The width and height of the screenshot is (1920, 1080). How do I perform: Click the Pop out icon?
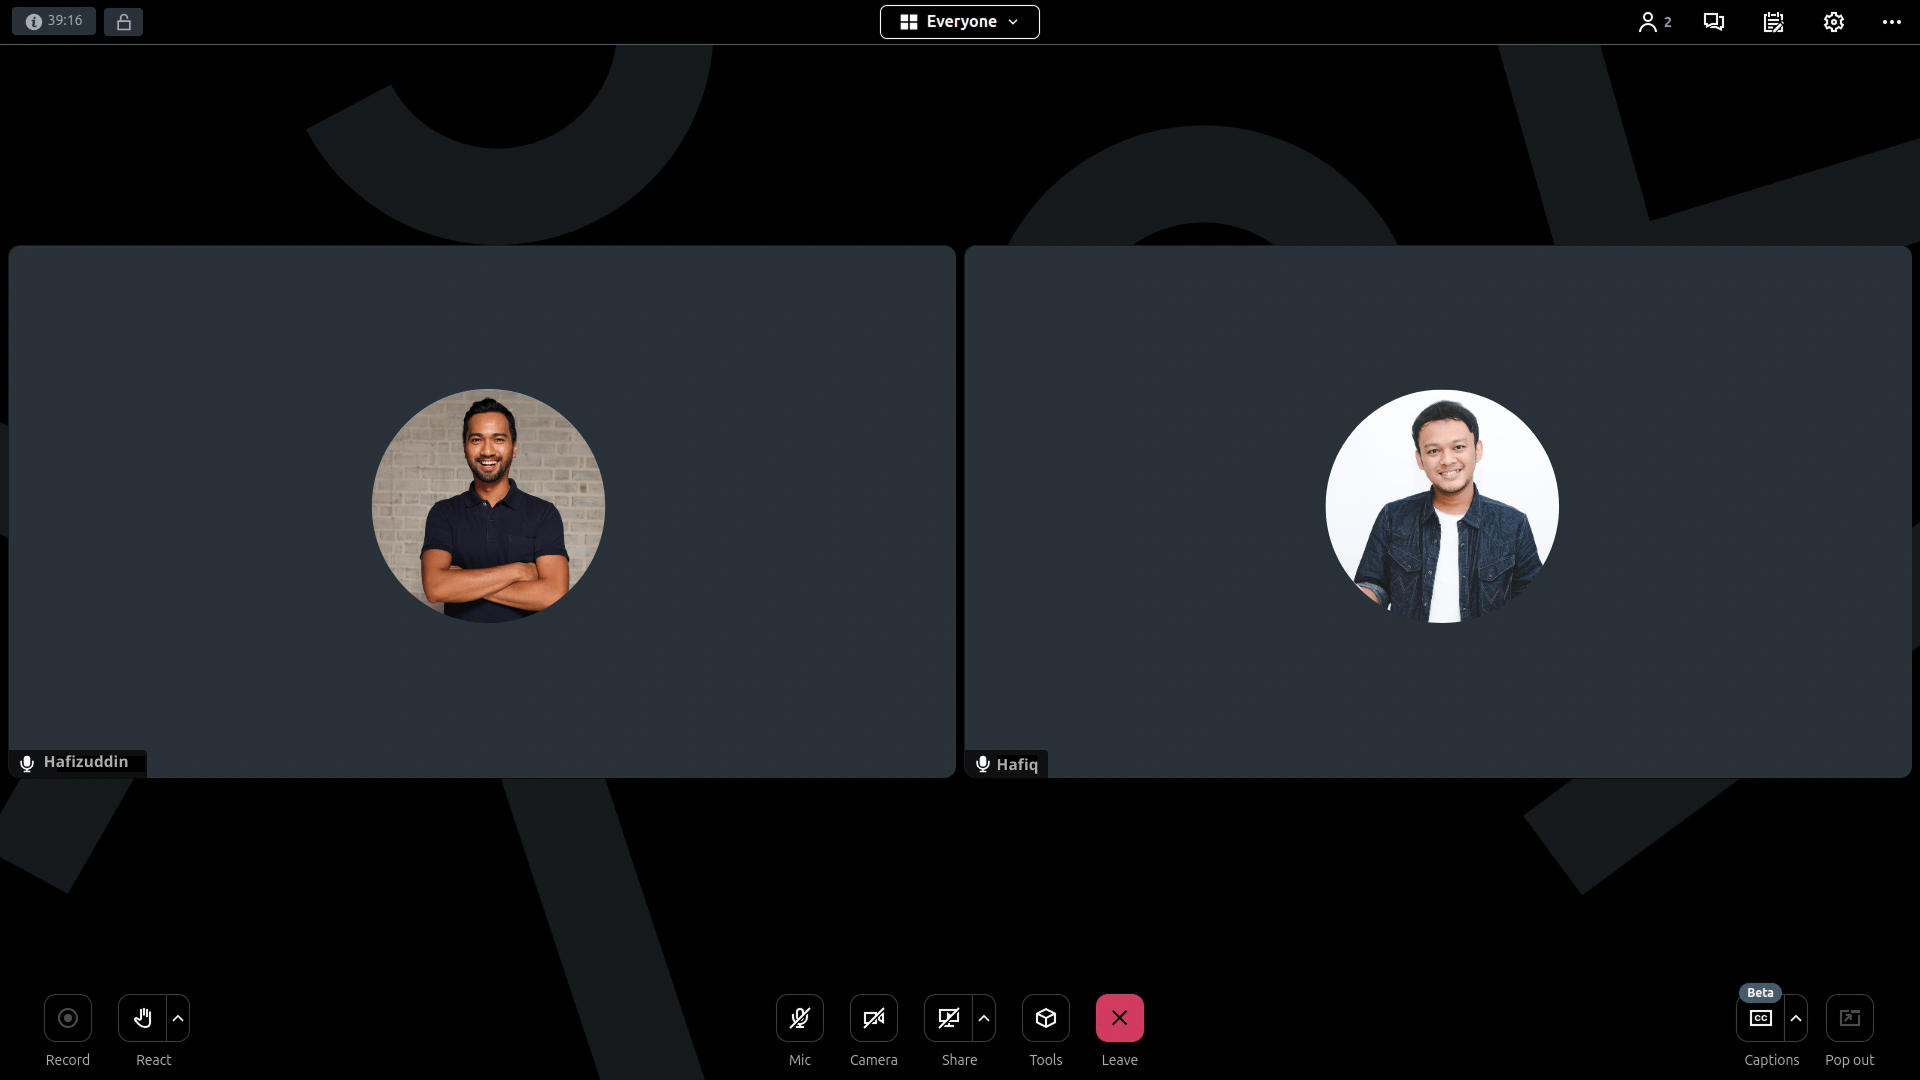(1850, 1018)
